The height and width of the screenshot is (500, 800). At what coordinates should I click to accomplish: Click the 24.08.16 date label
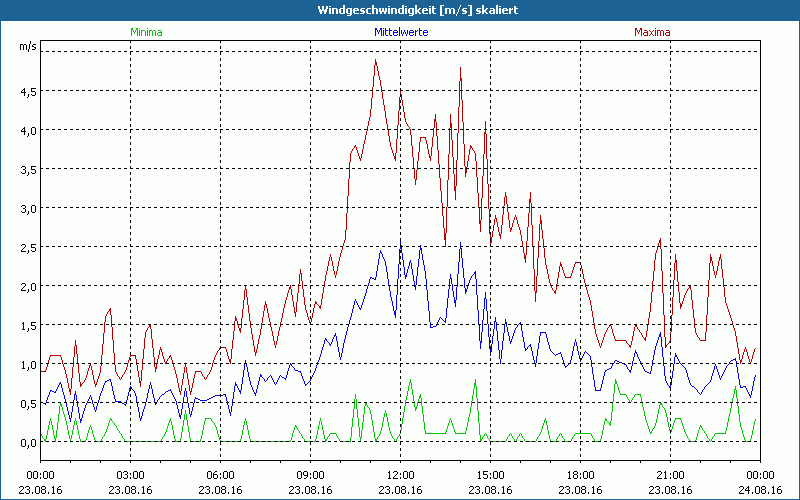click(x=760, y=490)
